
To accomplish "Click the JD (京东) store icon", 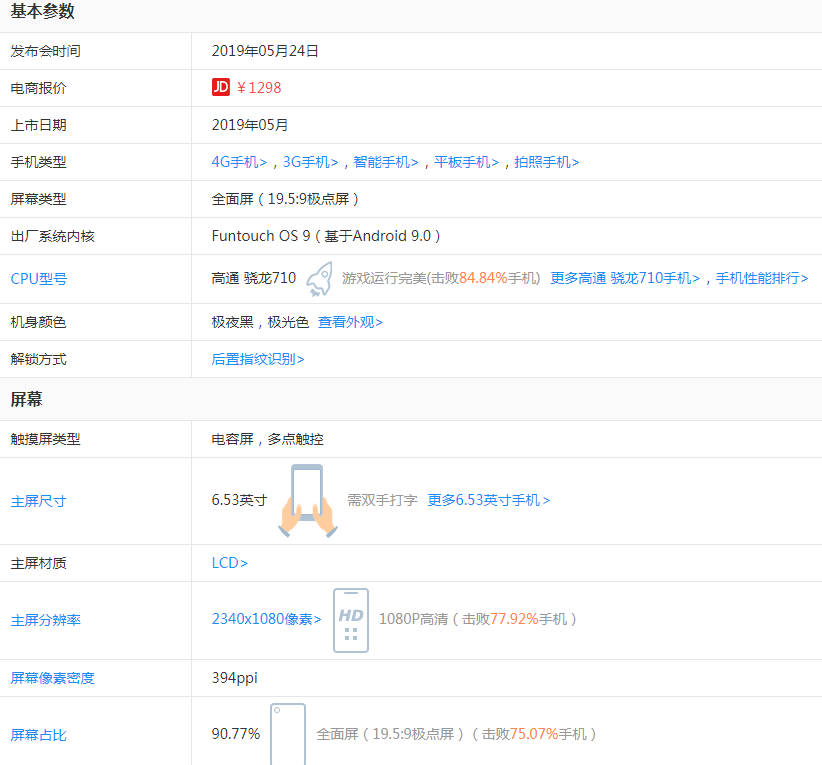I will (x=219, y=88).
